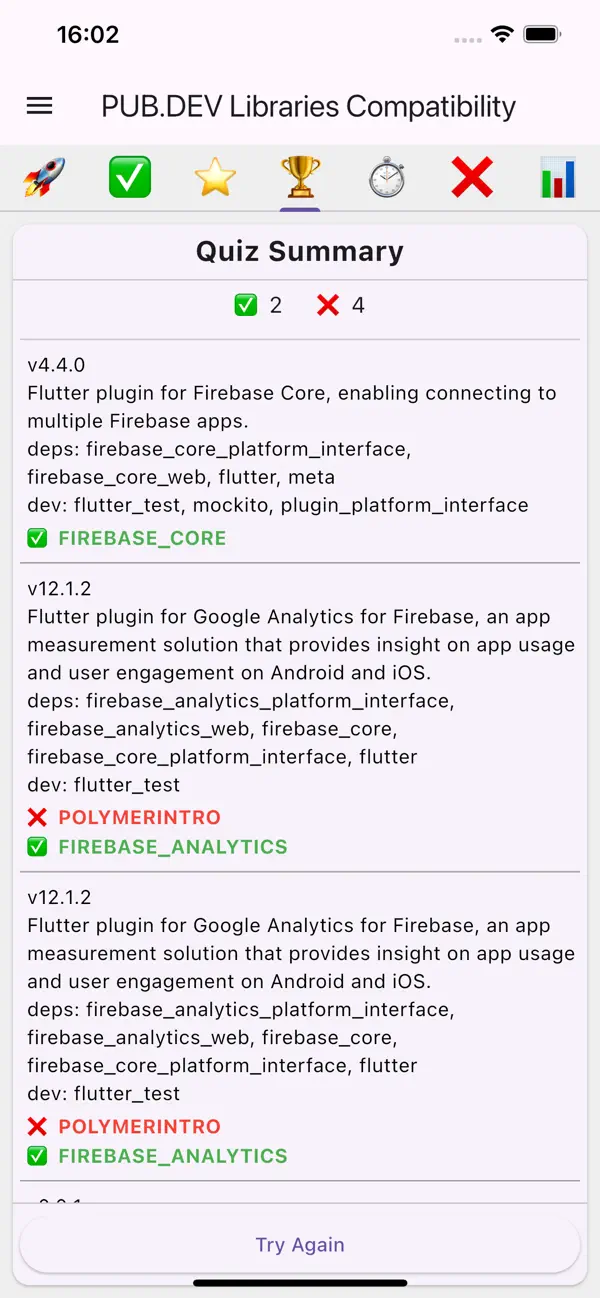Open the hamburger navigation menu
The width and height of the screenshot is (600, 1298).
point(39,105)
